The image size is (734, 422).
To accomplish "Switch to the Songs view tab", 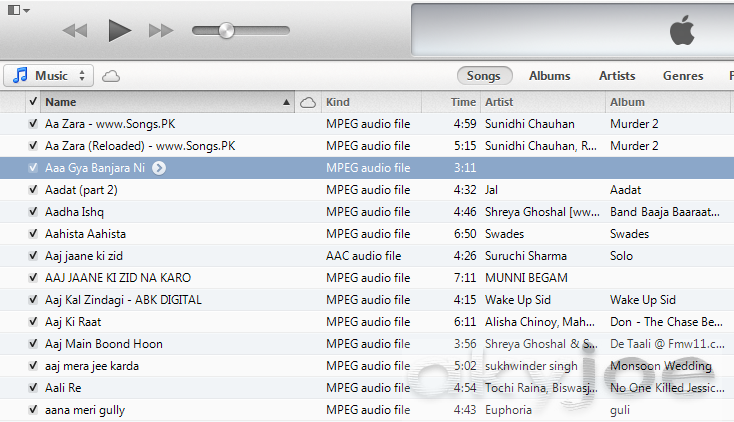I will coord(484,75).
